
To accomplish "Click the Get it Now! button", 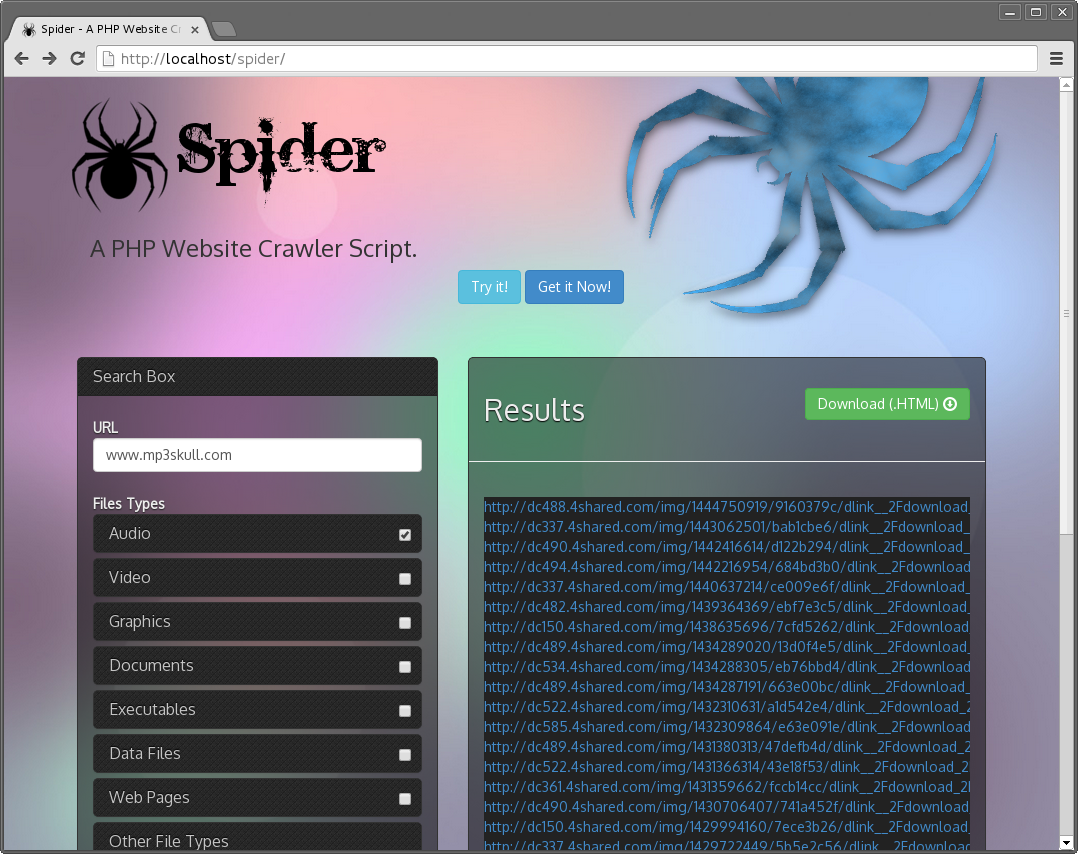I will point(574,287).
